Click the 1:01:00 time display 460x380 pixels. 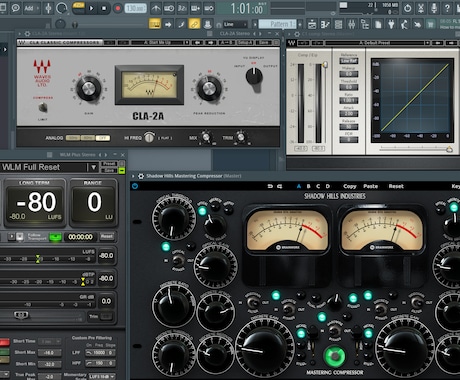[247, 9]
